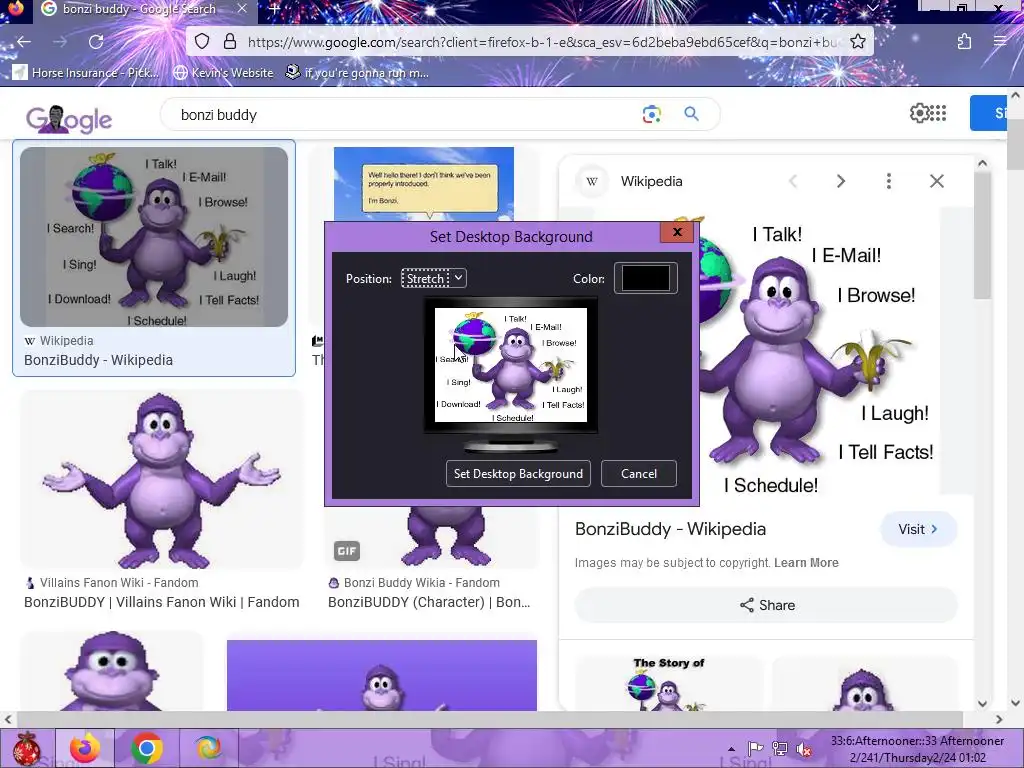Open the BonziBuddy - Wikipedia result title

click(99, 360)
